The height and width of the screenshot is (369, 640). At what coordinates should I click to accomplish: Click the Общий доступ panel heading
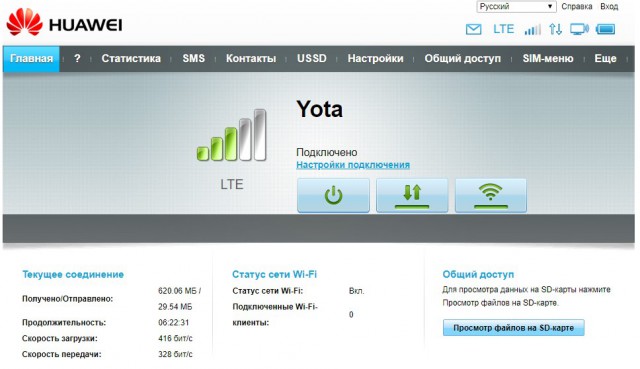[x=478, y=274]
